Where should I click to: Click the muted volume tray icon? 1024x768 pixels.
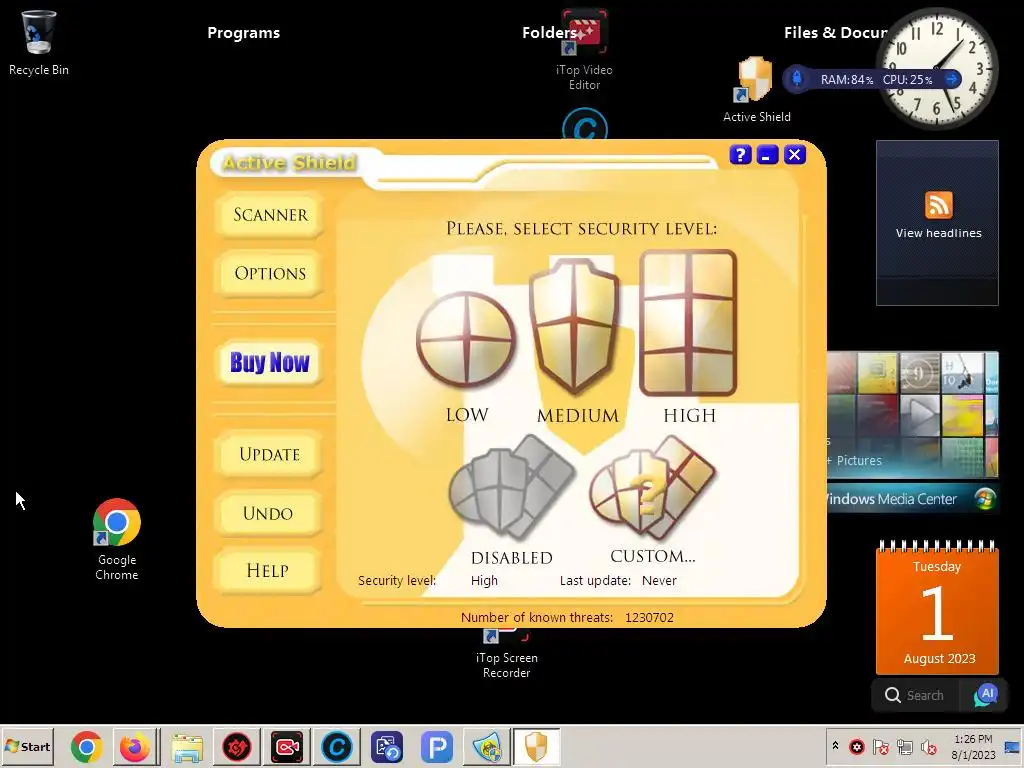pyautogui.click(x=928, y=746)
